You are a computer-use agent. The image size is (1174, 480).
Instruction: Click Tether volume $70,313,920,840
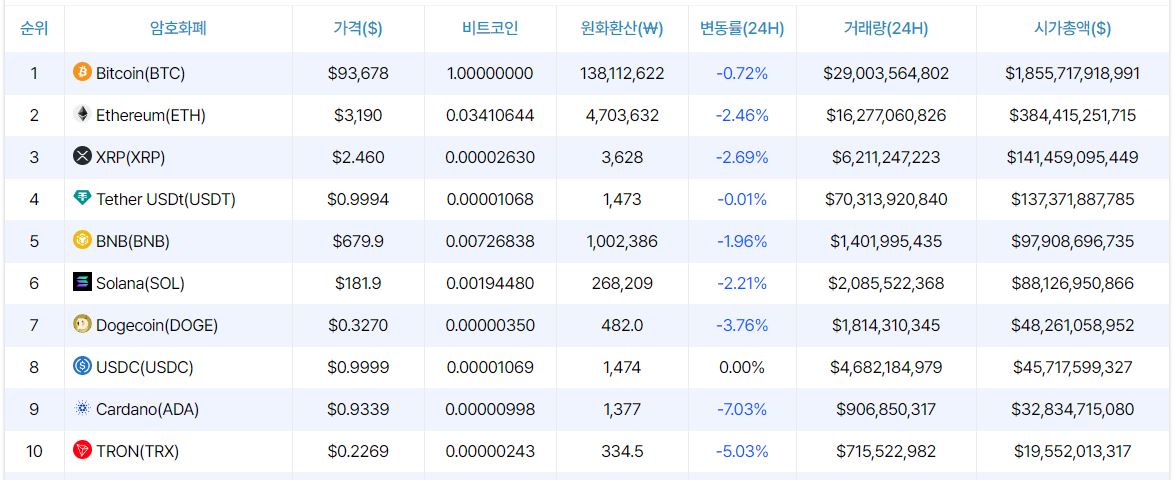(886, 199)
